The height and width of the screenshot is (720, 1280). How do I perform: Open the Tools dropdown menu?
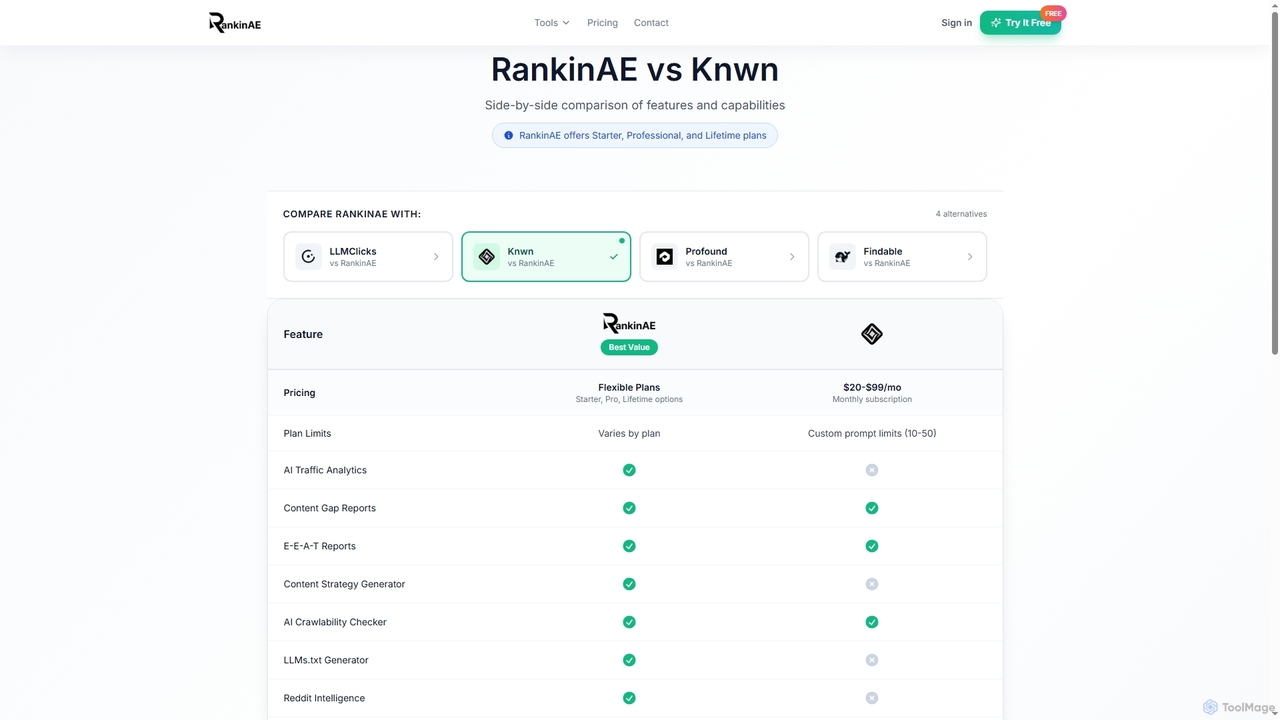click(x=551, y=22)
